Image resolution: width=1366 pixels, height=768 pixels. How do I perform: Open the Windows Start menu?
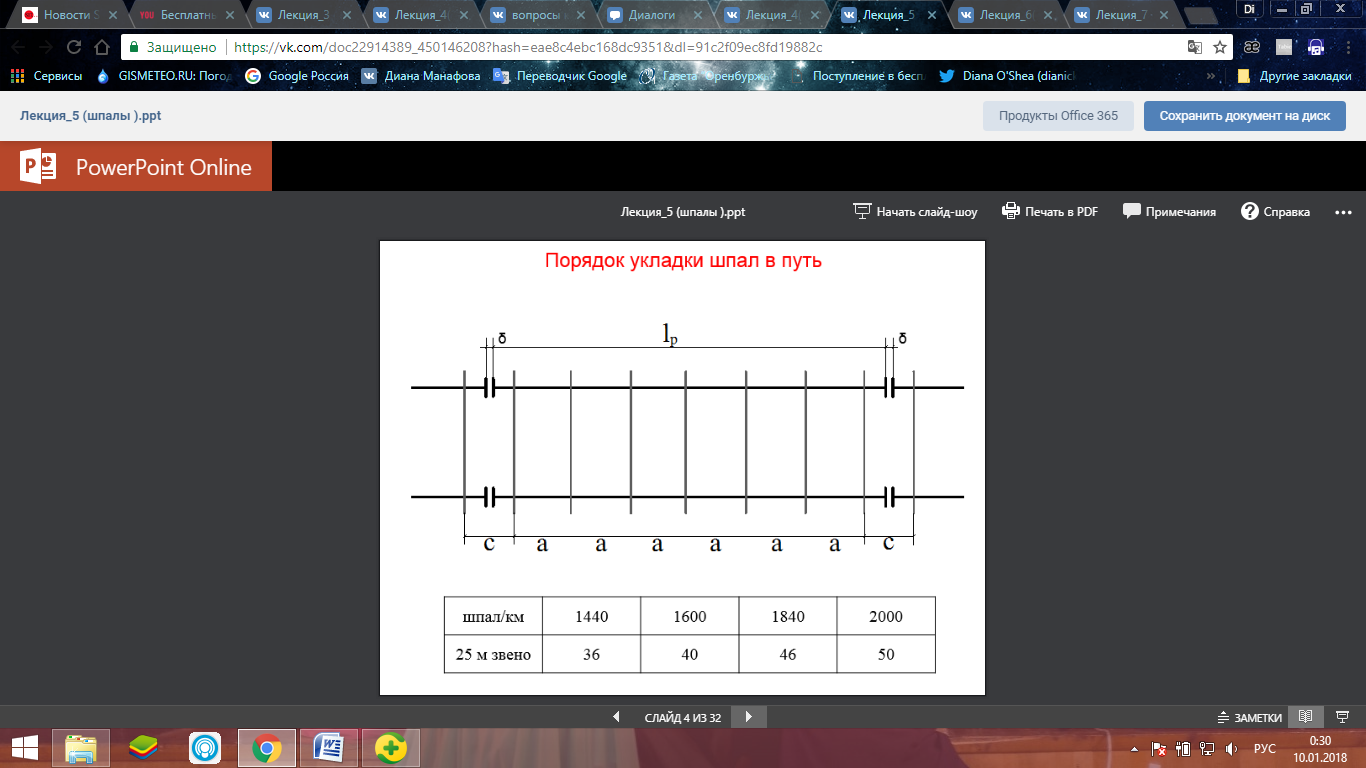(25, 748)
